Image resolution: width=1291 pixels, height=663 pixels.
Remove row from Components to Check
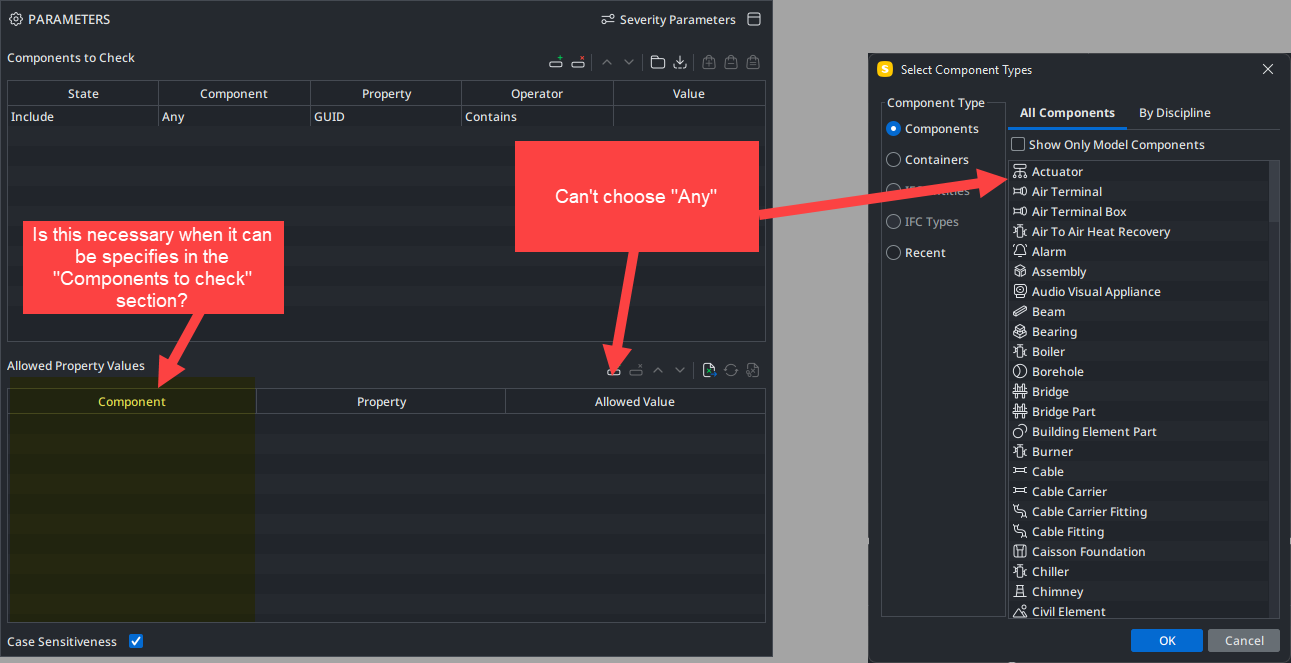tap(578, 62)
